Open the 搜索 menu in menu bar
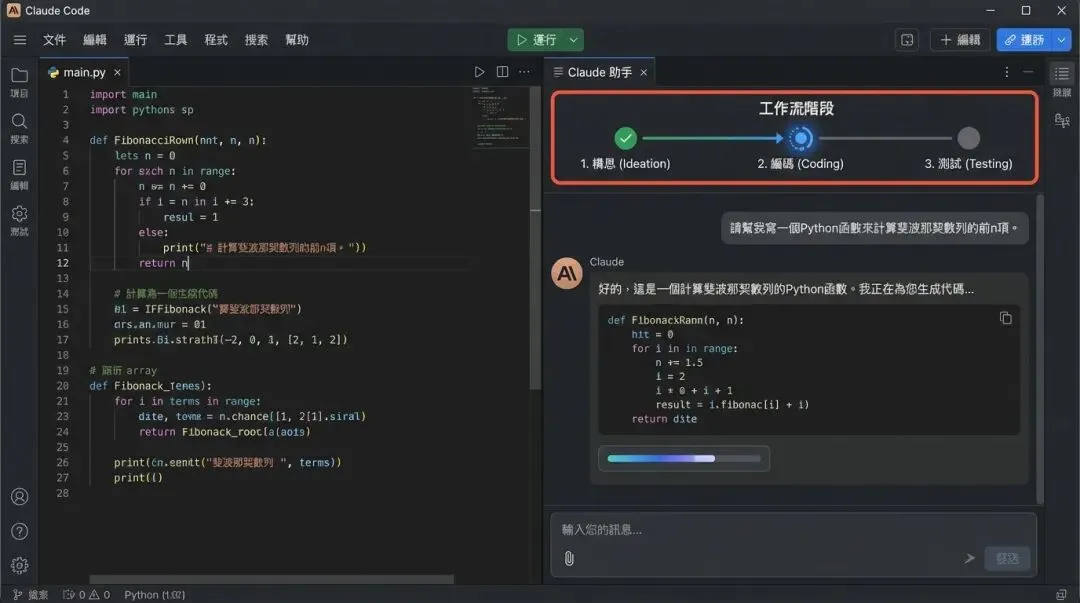Image resolution: width=1080 pixels, height=603 pixels. 256,40
